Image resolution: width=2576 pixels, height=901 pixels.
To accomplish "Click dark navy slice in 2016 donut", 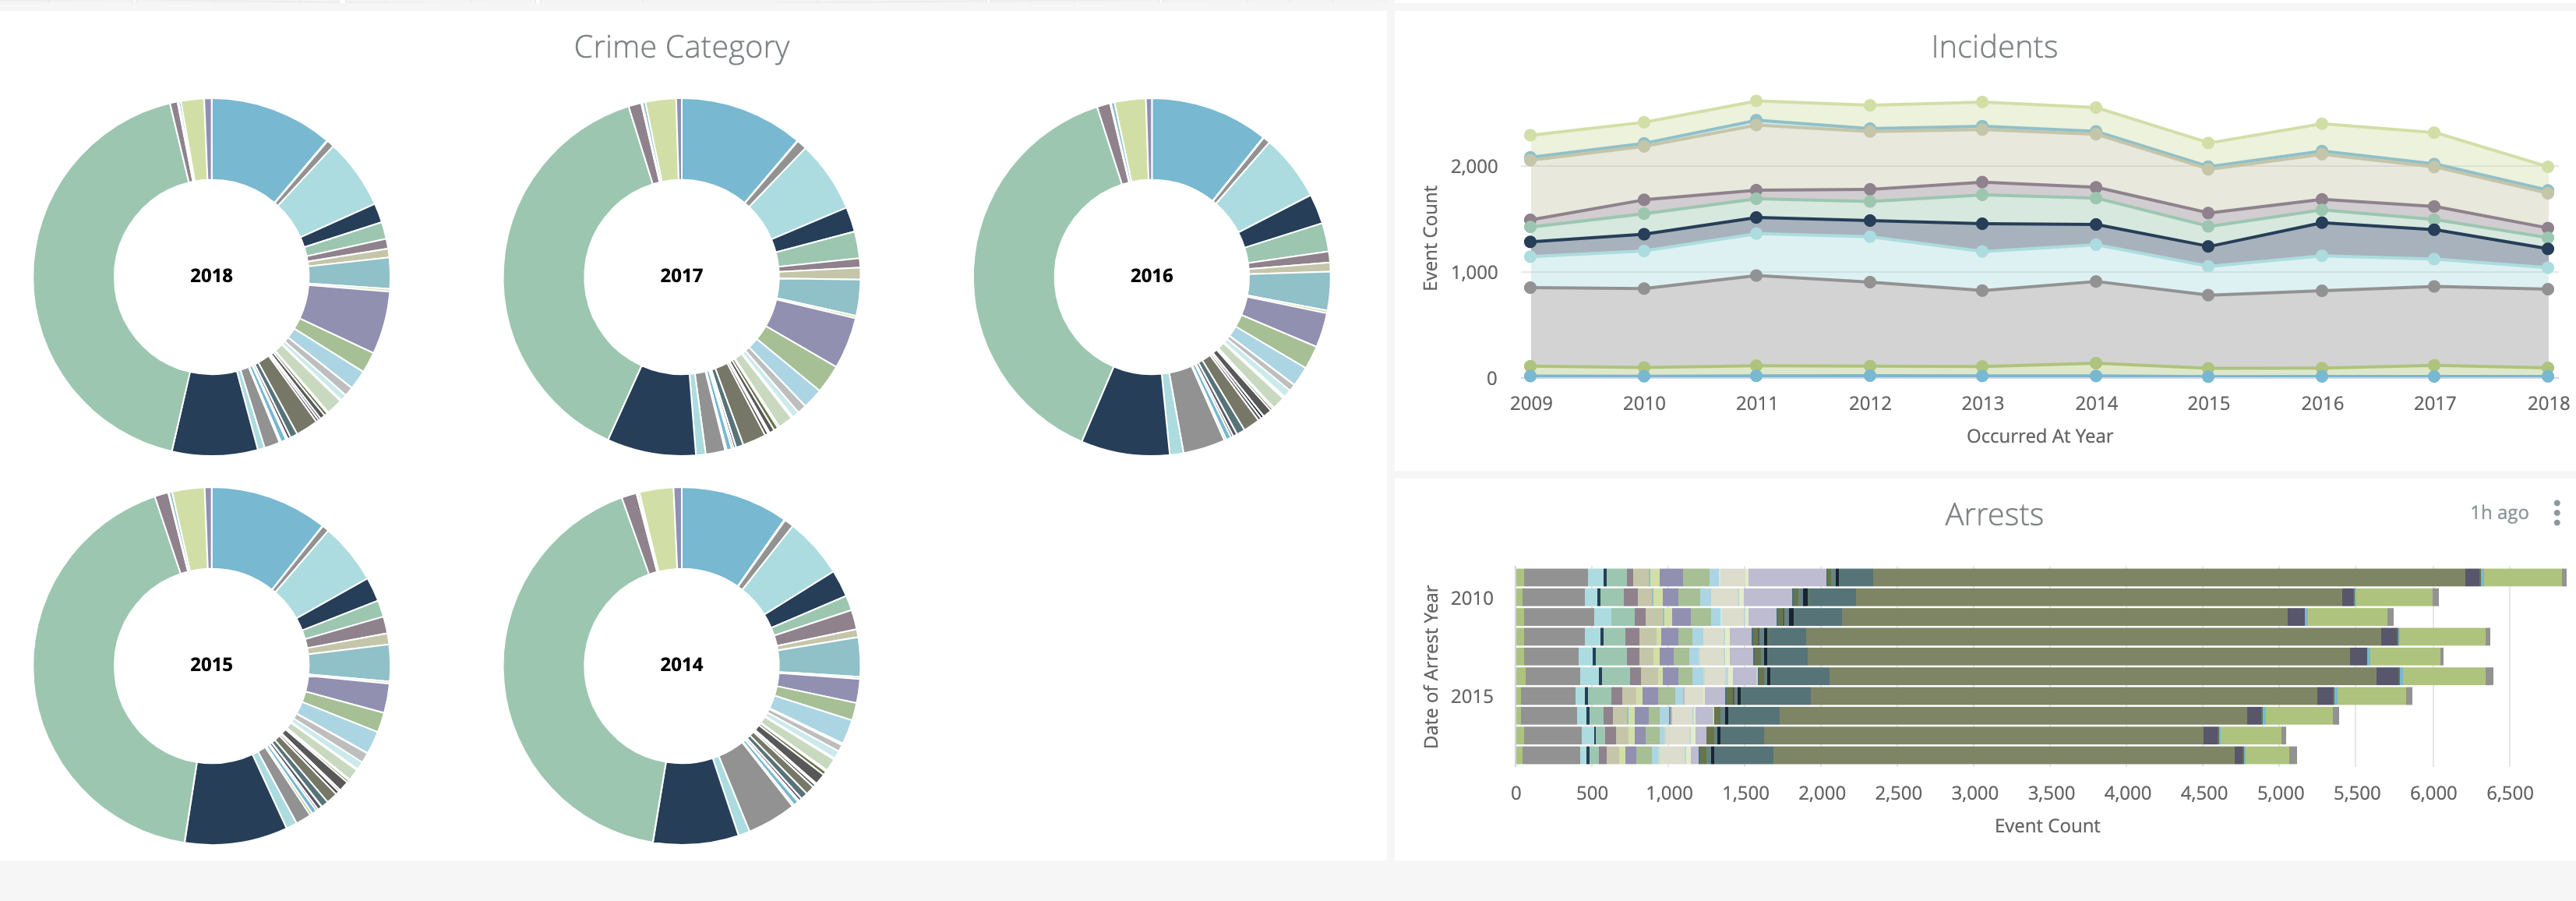I will point(1130,412).
